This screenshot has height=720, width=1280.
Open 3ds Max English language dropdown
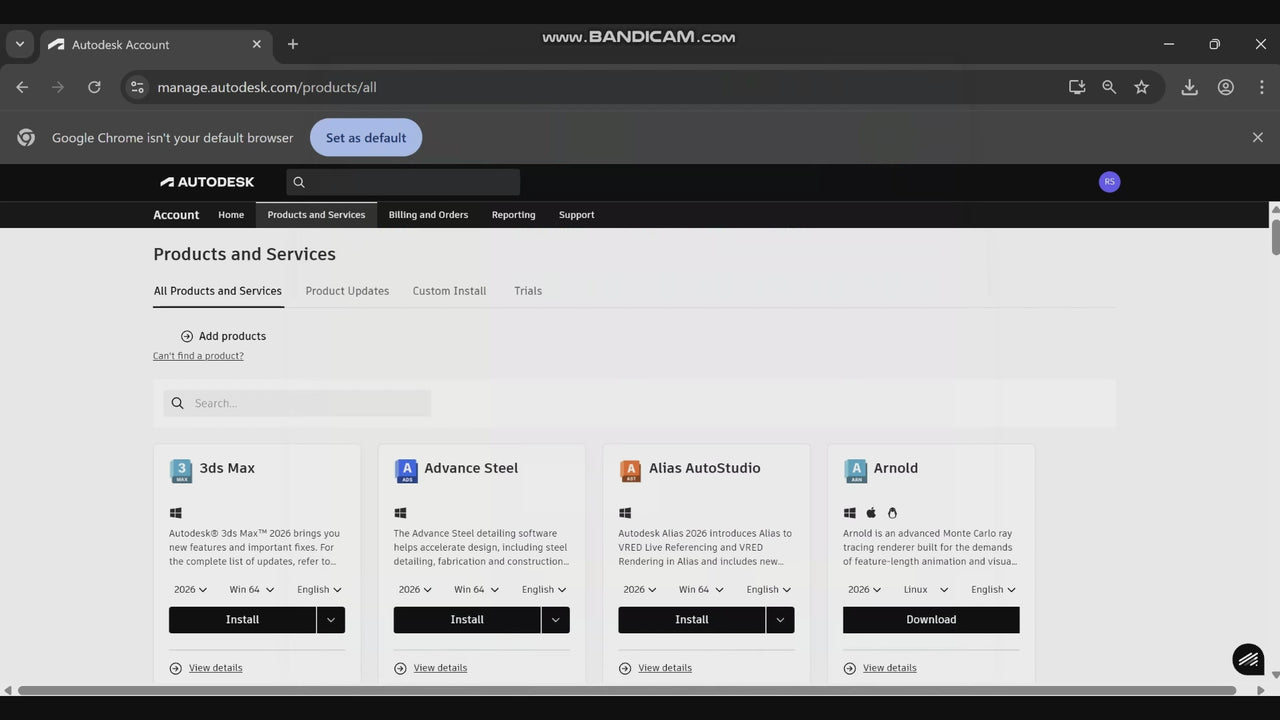click(x=319, y=590)
